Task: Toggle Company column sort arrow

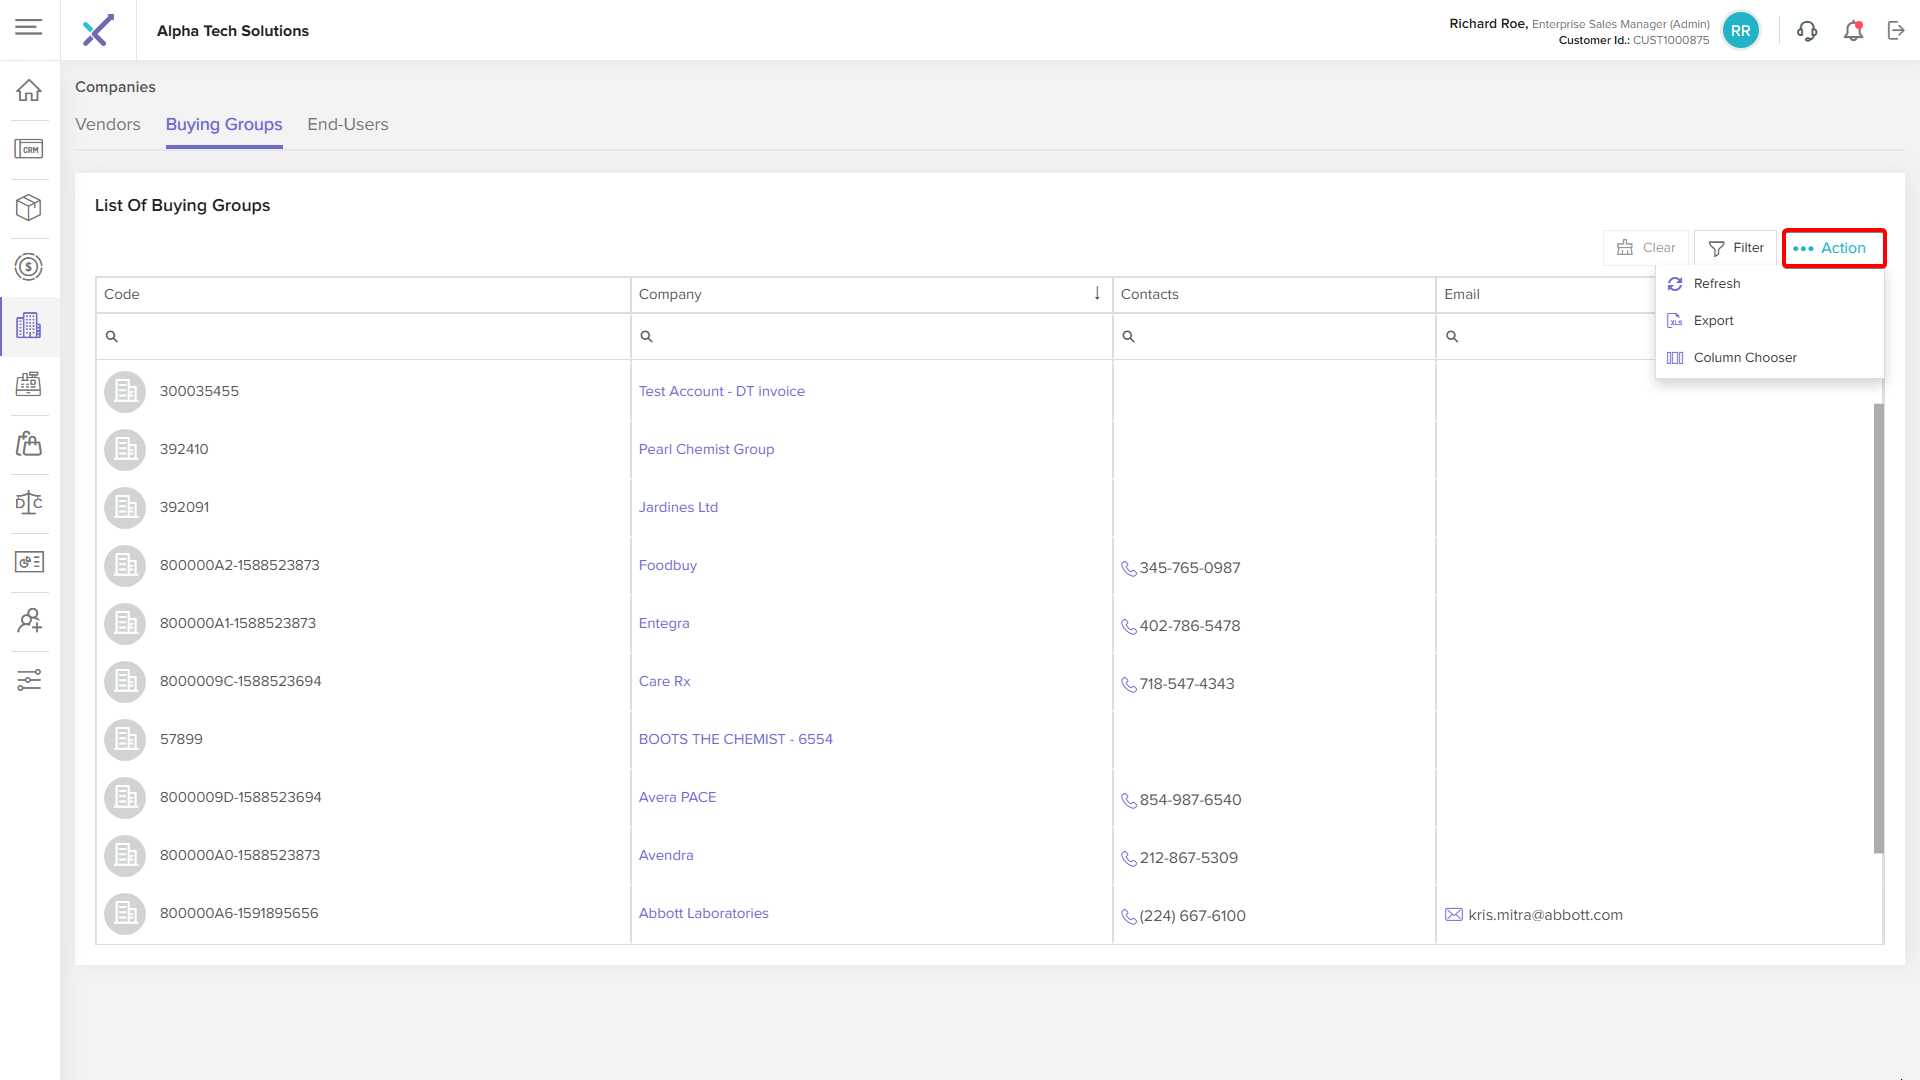Action: 1097,293
